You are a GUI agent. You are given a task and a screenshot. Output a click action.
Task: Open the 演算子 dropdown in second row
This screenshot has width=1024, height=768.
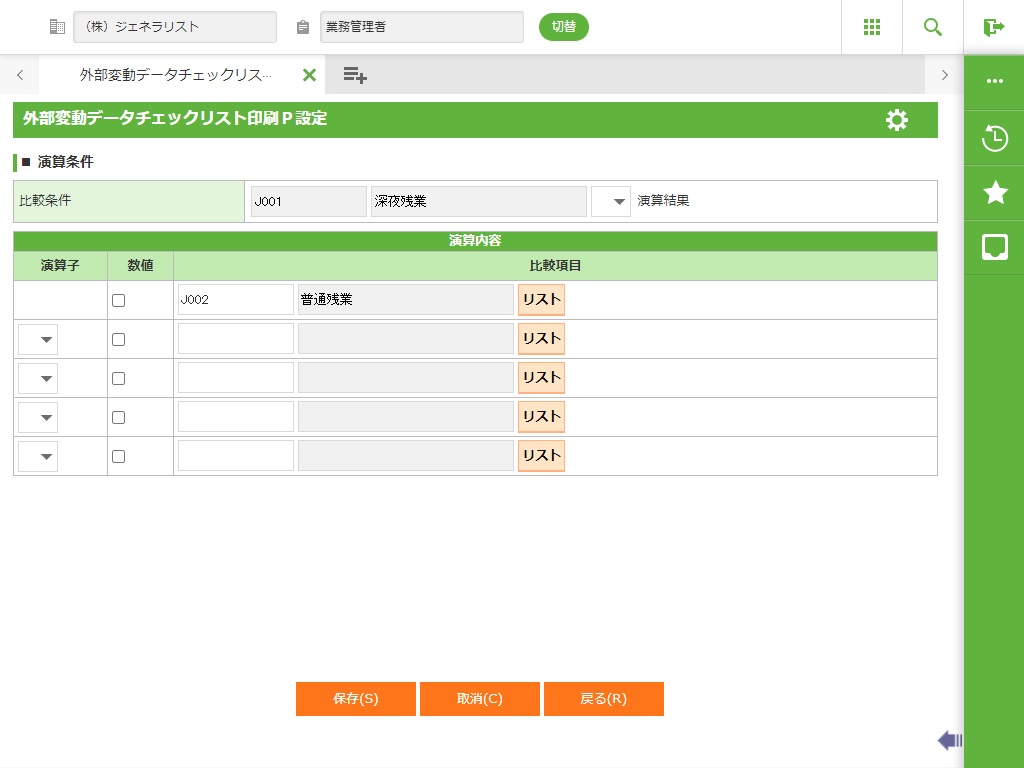coord(38,340)
